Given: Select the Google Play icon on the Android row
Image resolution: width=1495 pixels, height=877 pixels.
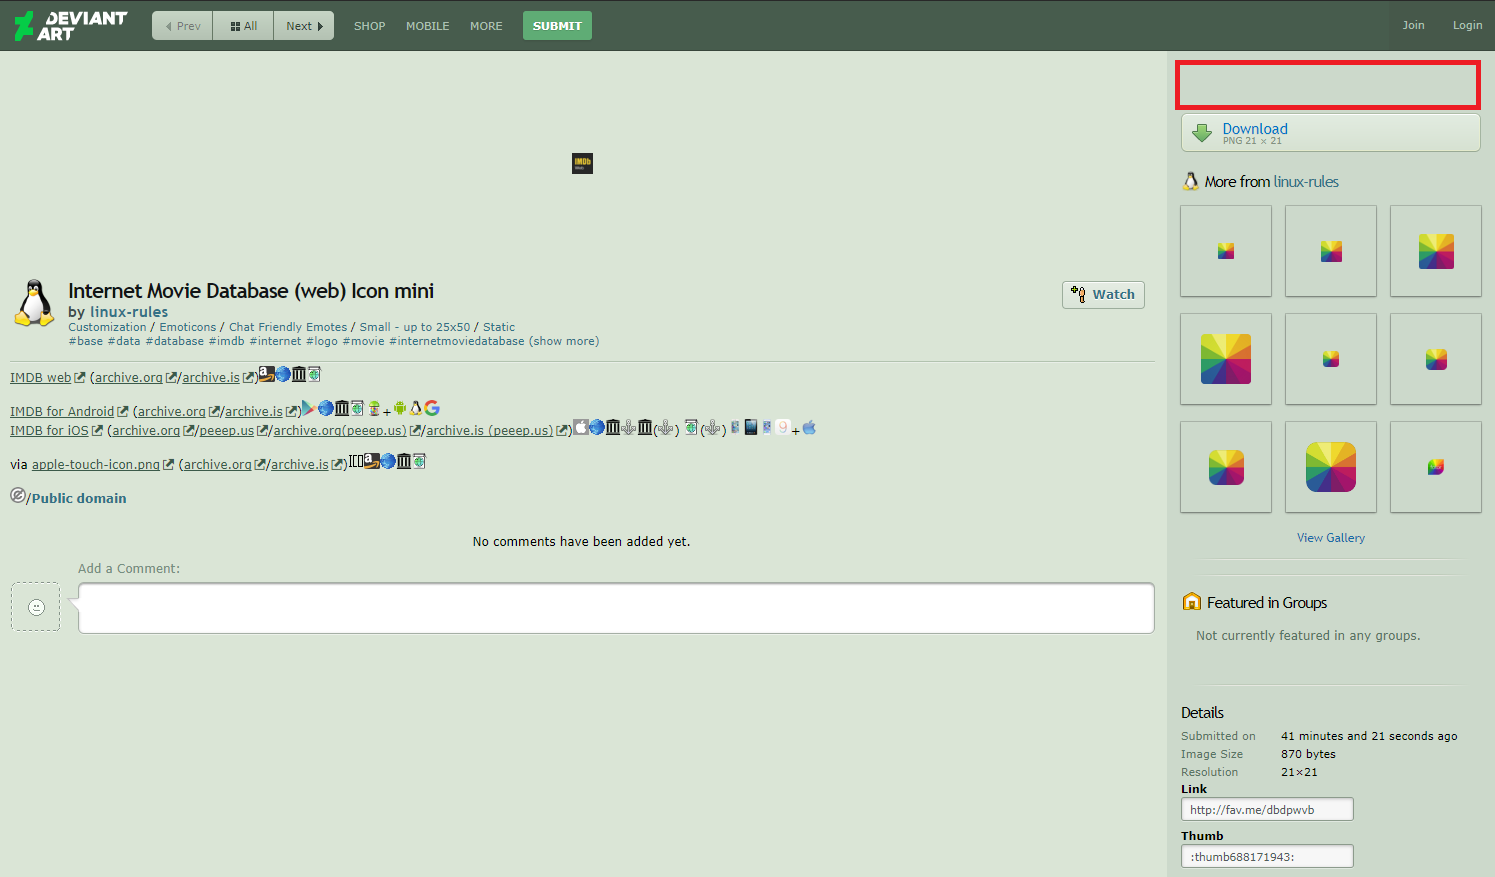Looking at the screenshot, I should 307,408.
